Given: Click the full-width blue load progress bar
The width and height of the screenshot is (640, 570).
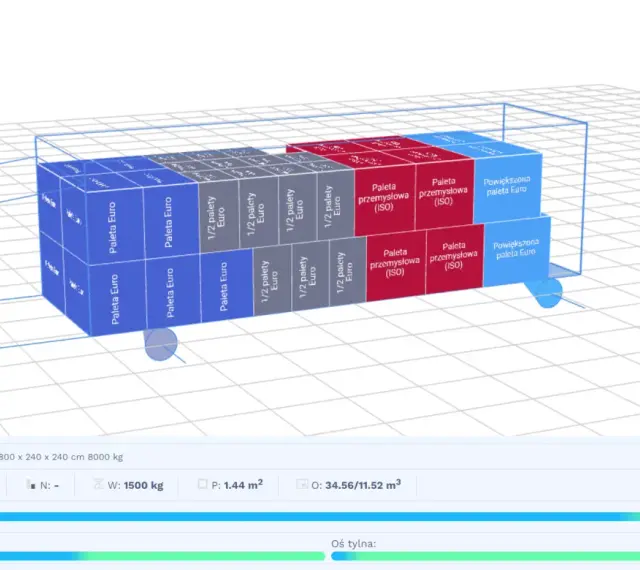Looking at the screenshot, I should 320,517.
